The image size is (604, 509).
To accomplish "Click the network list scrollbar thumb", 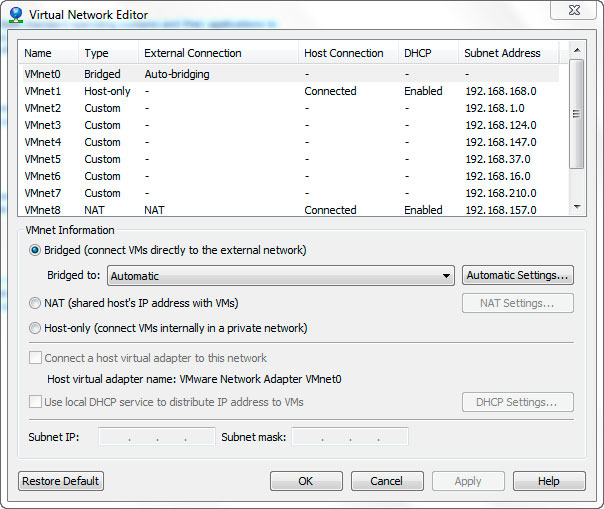I will pyautogui.click(x=577, y=114).
